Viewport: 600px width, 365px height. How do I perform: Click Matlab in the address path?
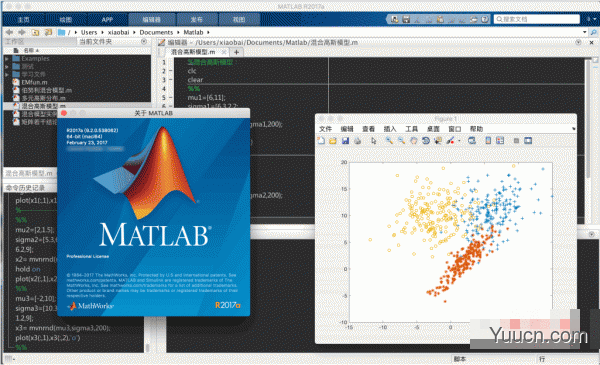[x=193, y=33]
